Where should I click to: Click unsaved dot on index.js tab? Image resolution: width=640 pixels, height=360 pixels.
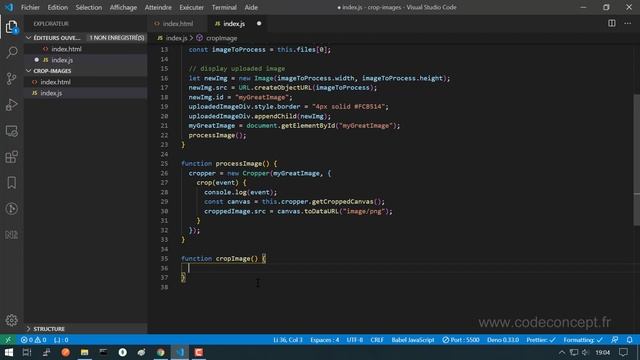[259, 24]
